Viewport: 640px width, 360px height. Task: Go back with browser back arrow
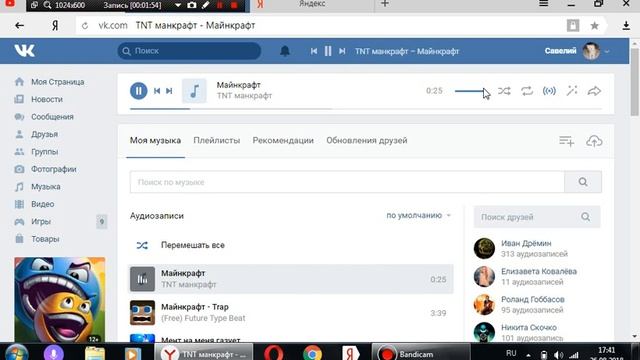pyautogui.click(x=19, y=26)
